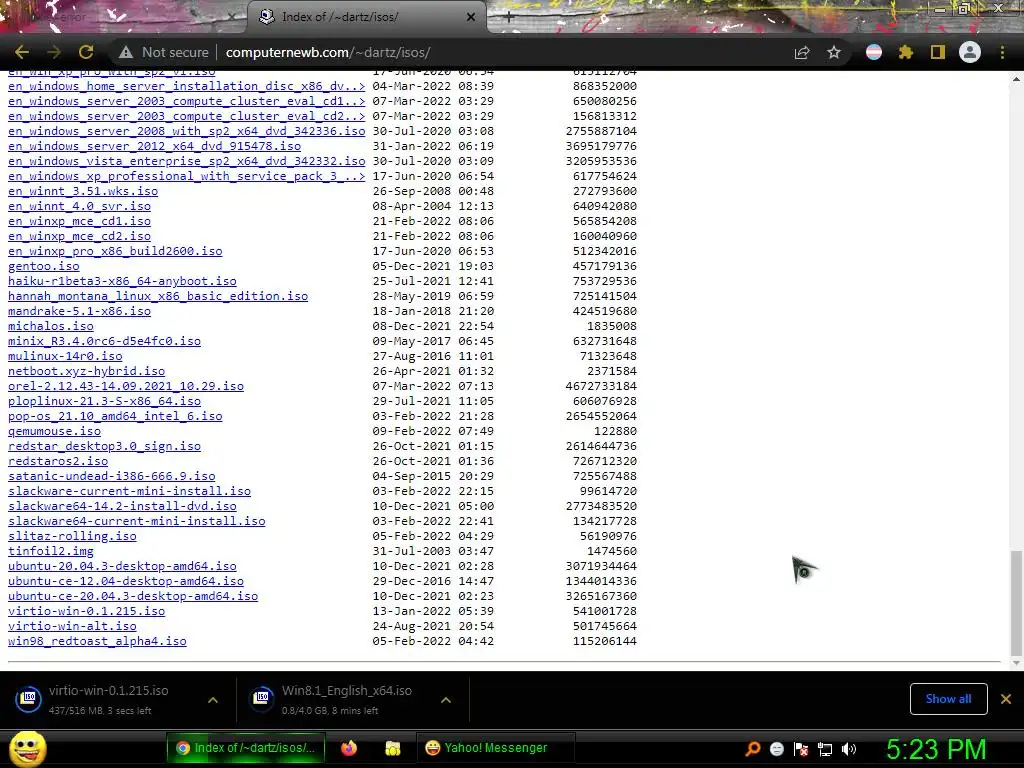Open haiku-r1beta3-x86_64-anyboot.iso link

(122, 281)
